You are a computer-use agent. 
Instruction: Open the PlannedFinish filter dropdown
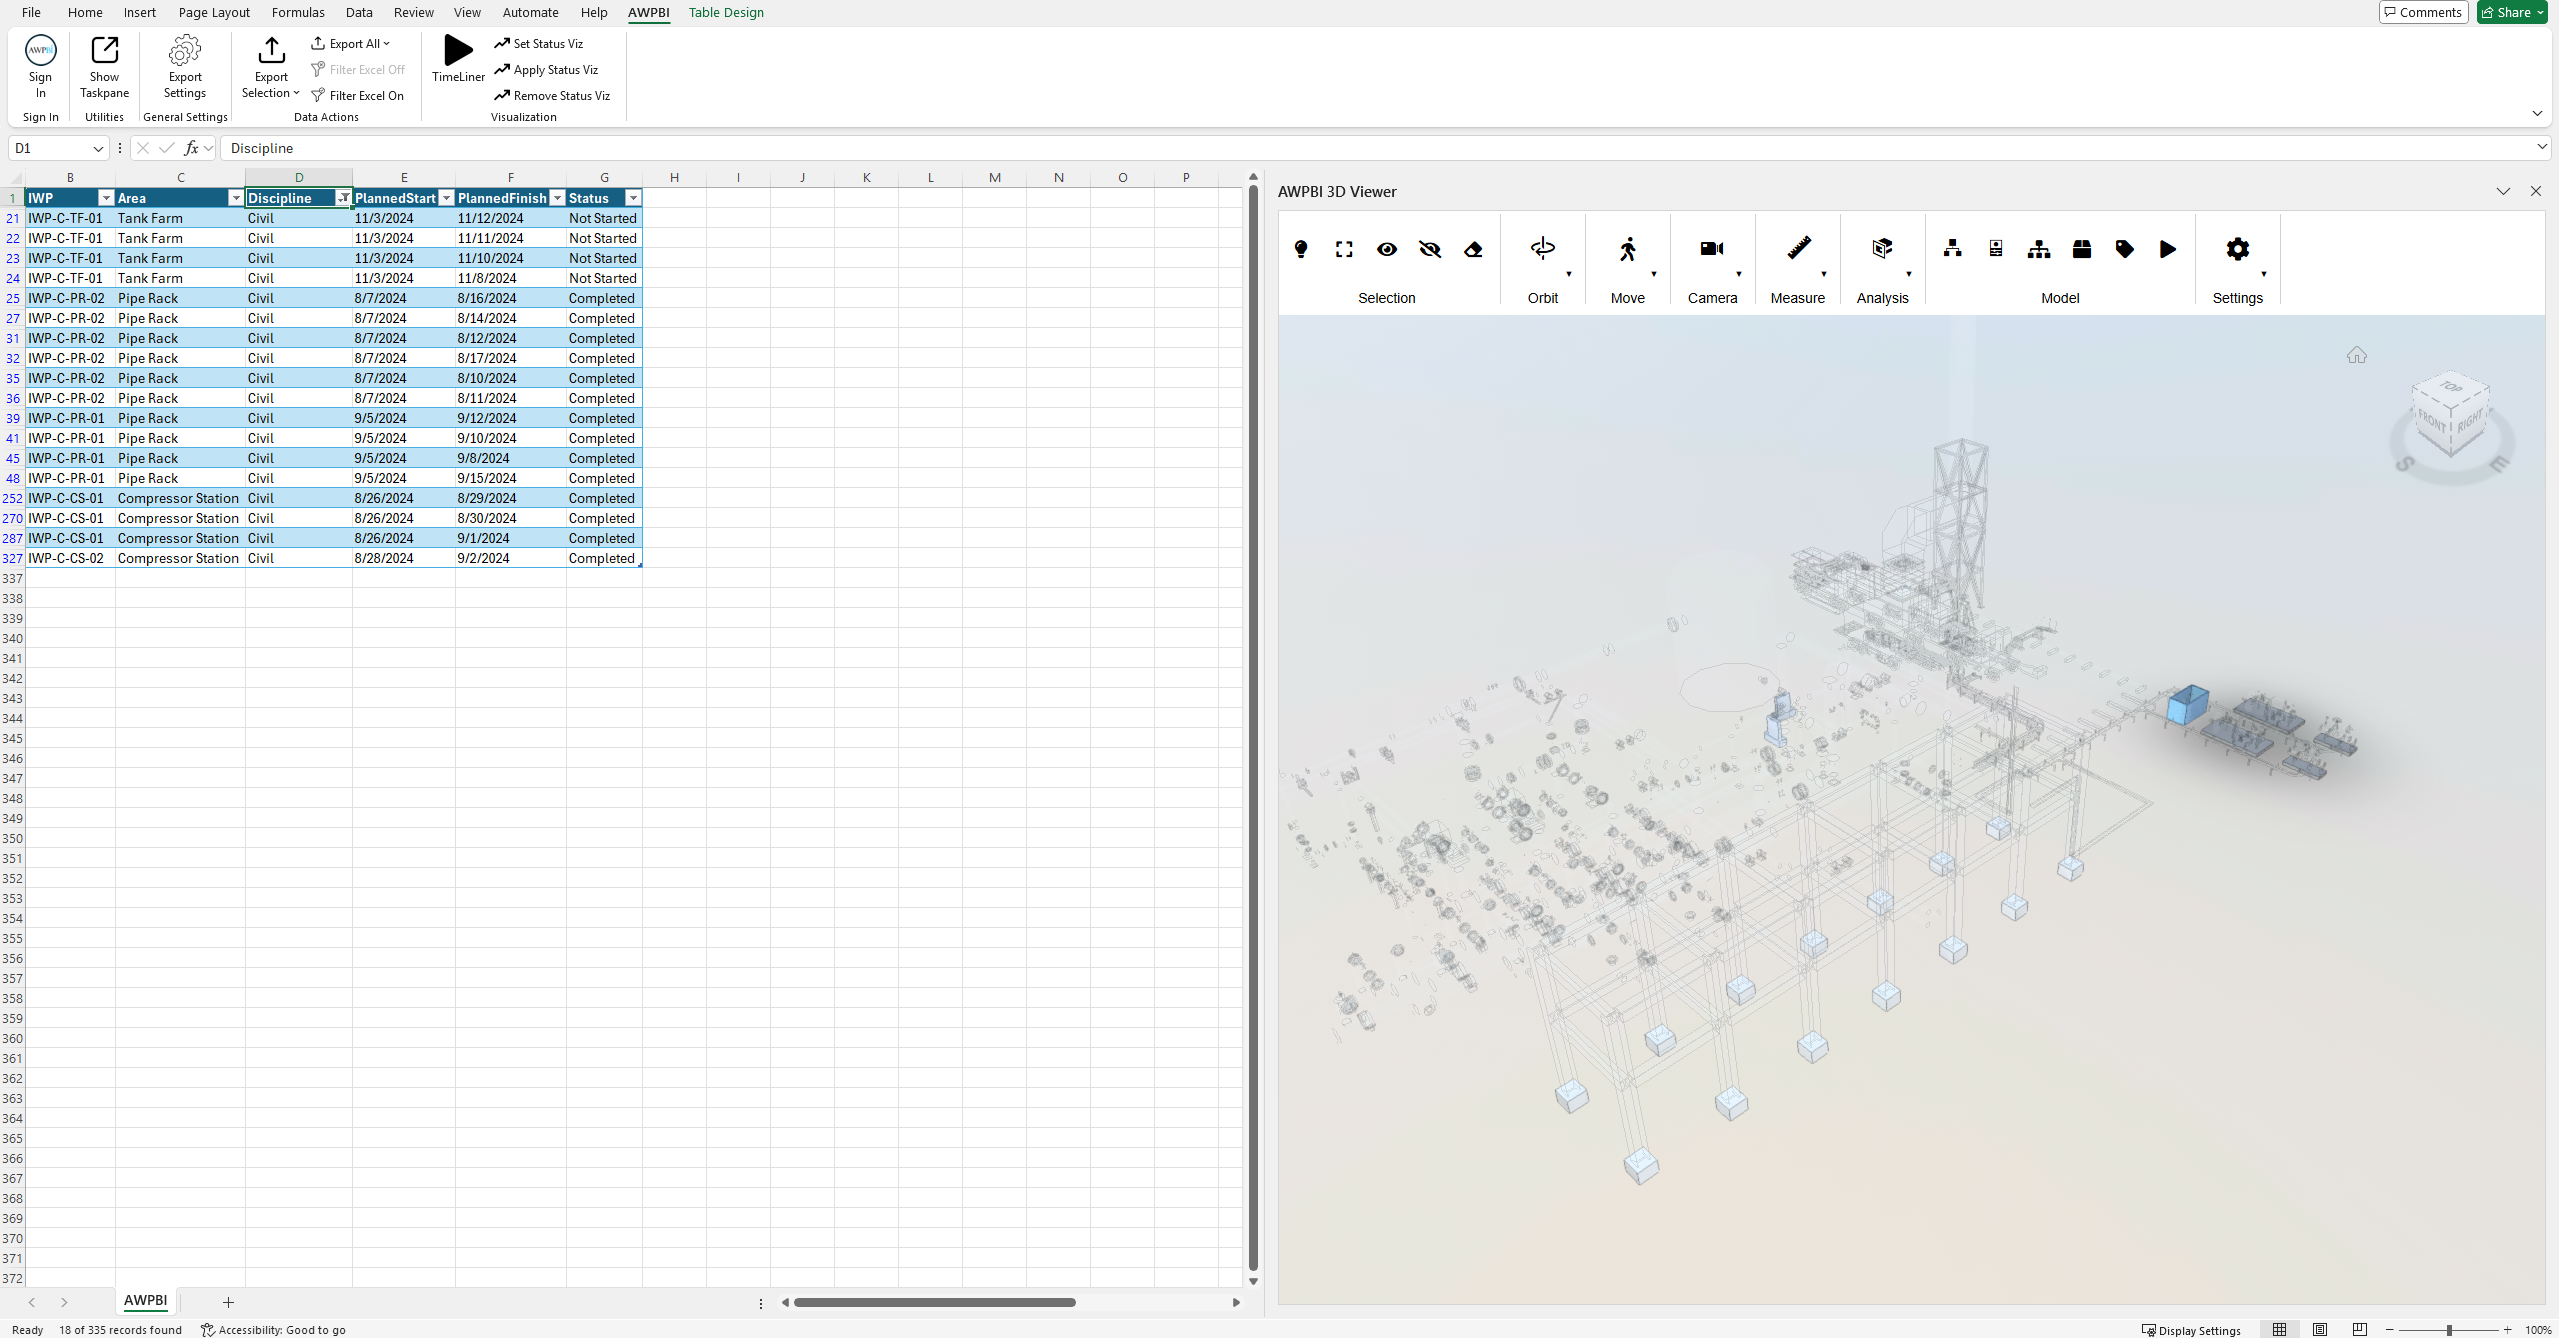tap(558, 198)
